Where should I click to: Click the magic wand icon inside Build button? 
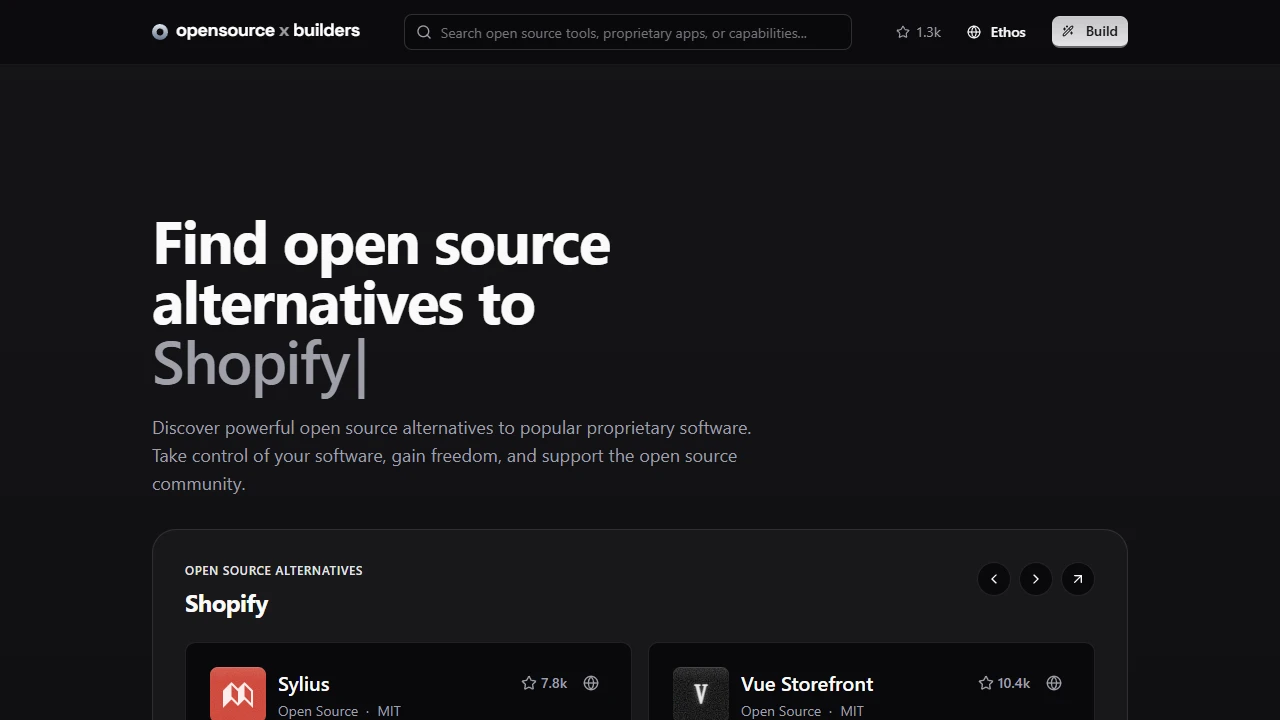click(x=1067, y=31)
